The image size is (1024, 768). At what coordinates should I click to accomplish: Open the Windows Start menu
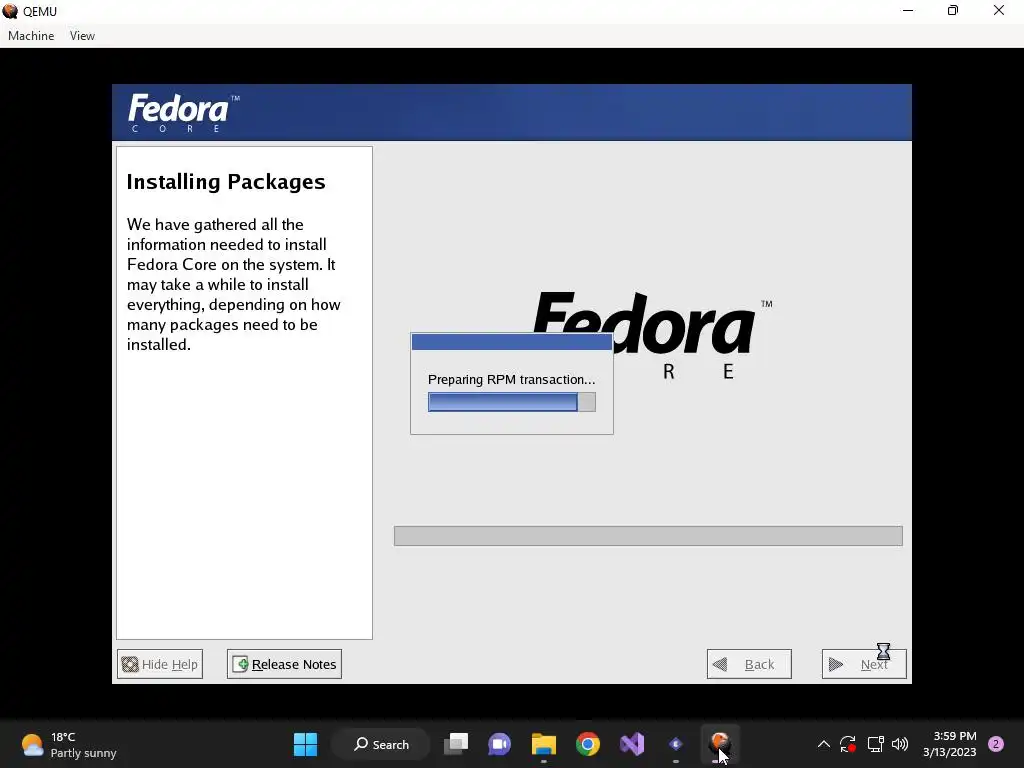(x=305, y=744)
